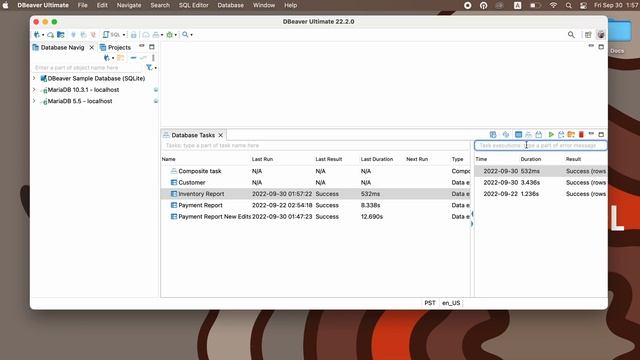Image resolution: width=640 pixels, height=360 pixels.
Task: Click the blue folder icon in main toolbar
Action: 61,35
